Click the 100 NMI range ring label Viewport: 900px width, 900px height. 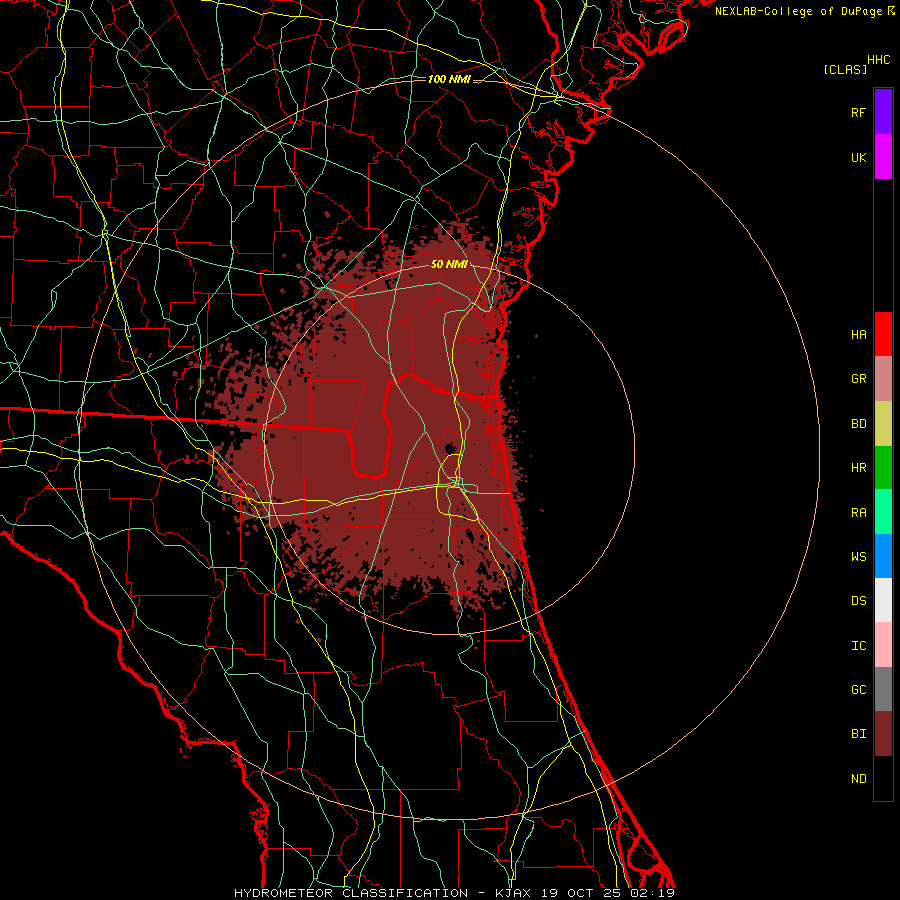click(449, 79)
